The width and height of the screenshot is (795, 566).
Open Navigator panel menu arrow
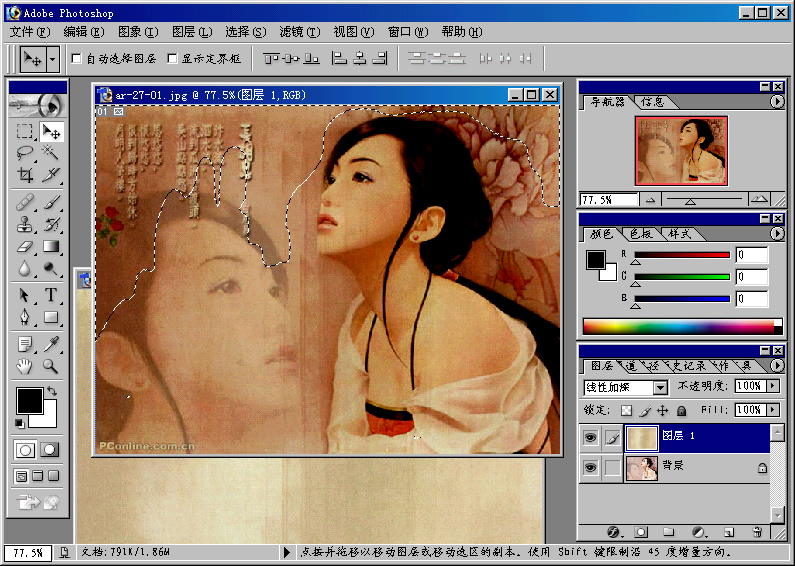777,101
